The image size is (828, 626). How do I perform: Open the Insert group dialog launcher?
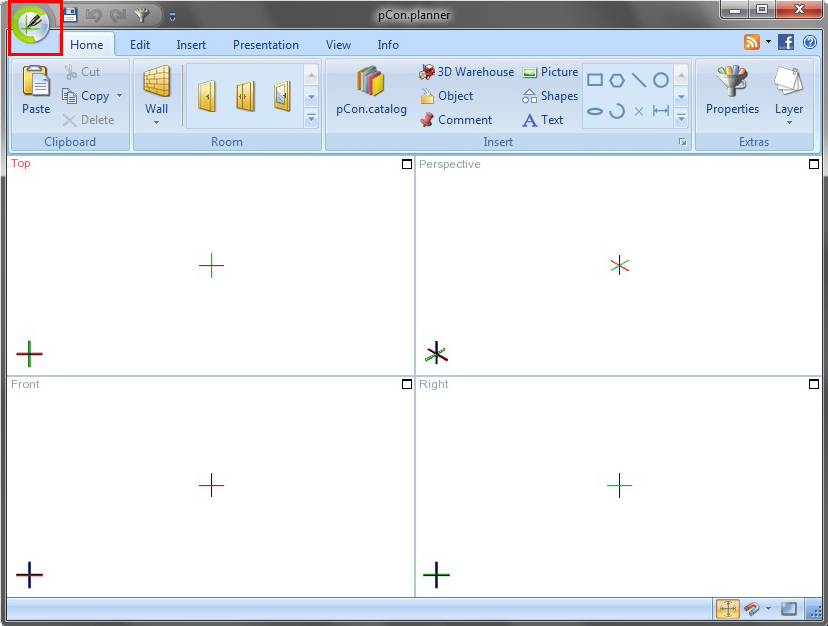point(682,142)
